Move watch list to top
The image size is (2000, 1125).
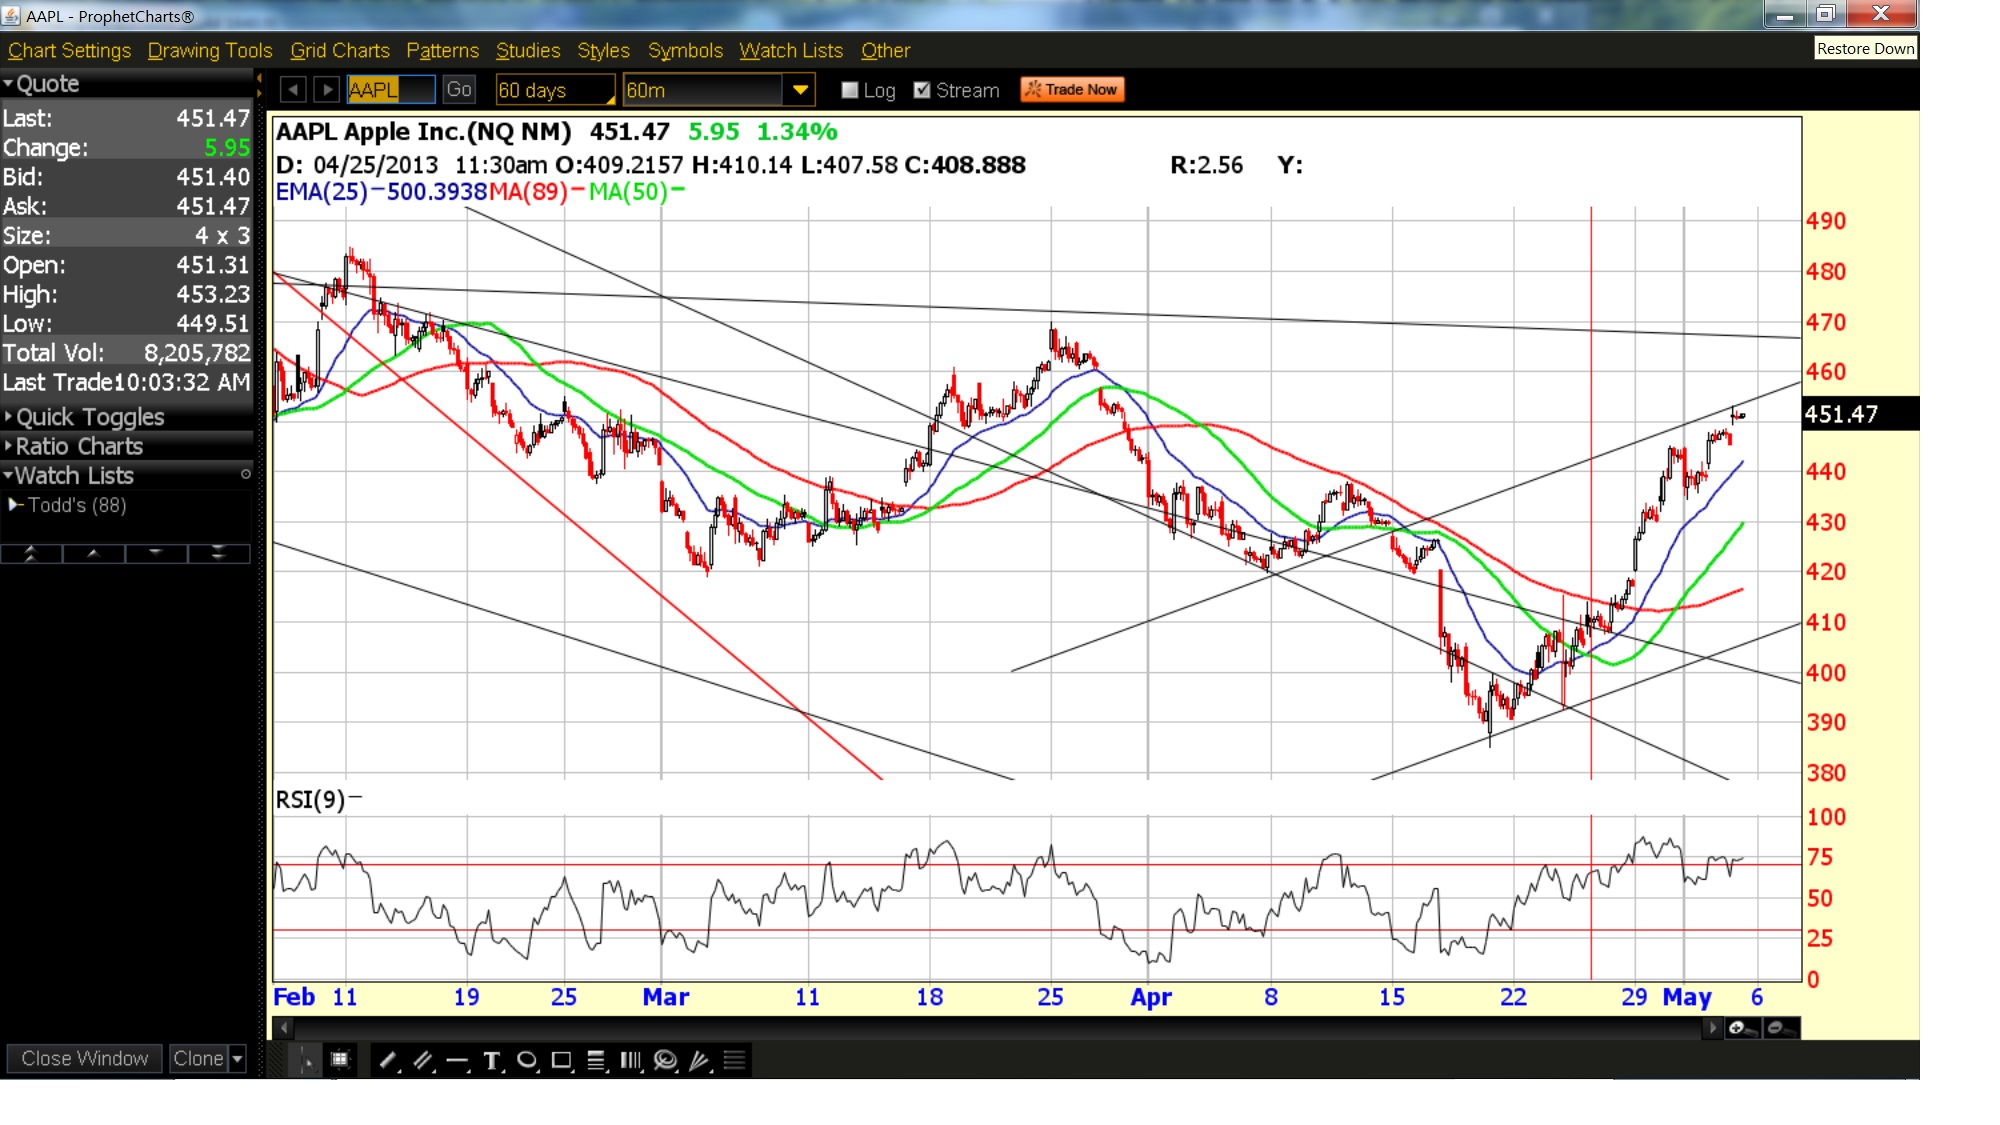coord(31,553)
